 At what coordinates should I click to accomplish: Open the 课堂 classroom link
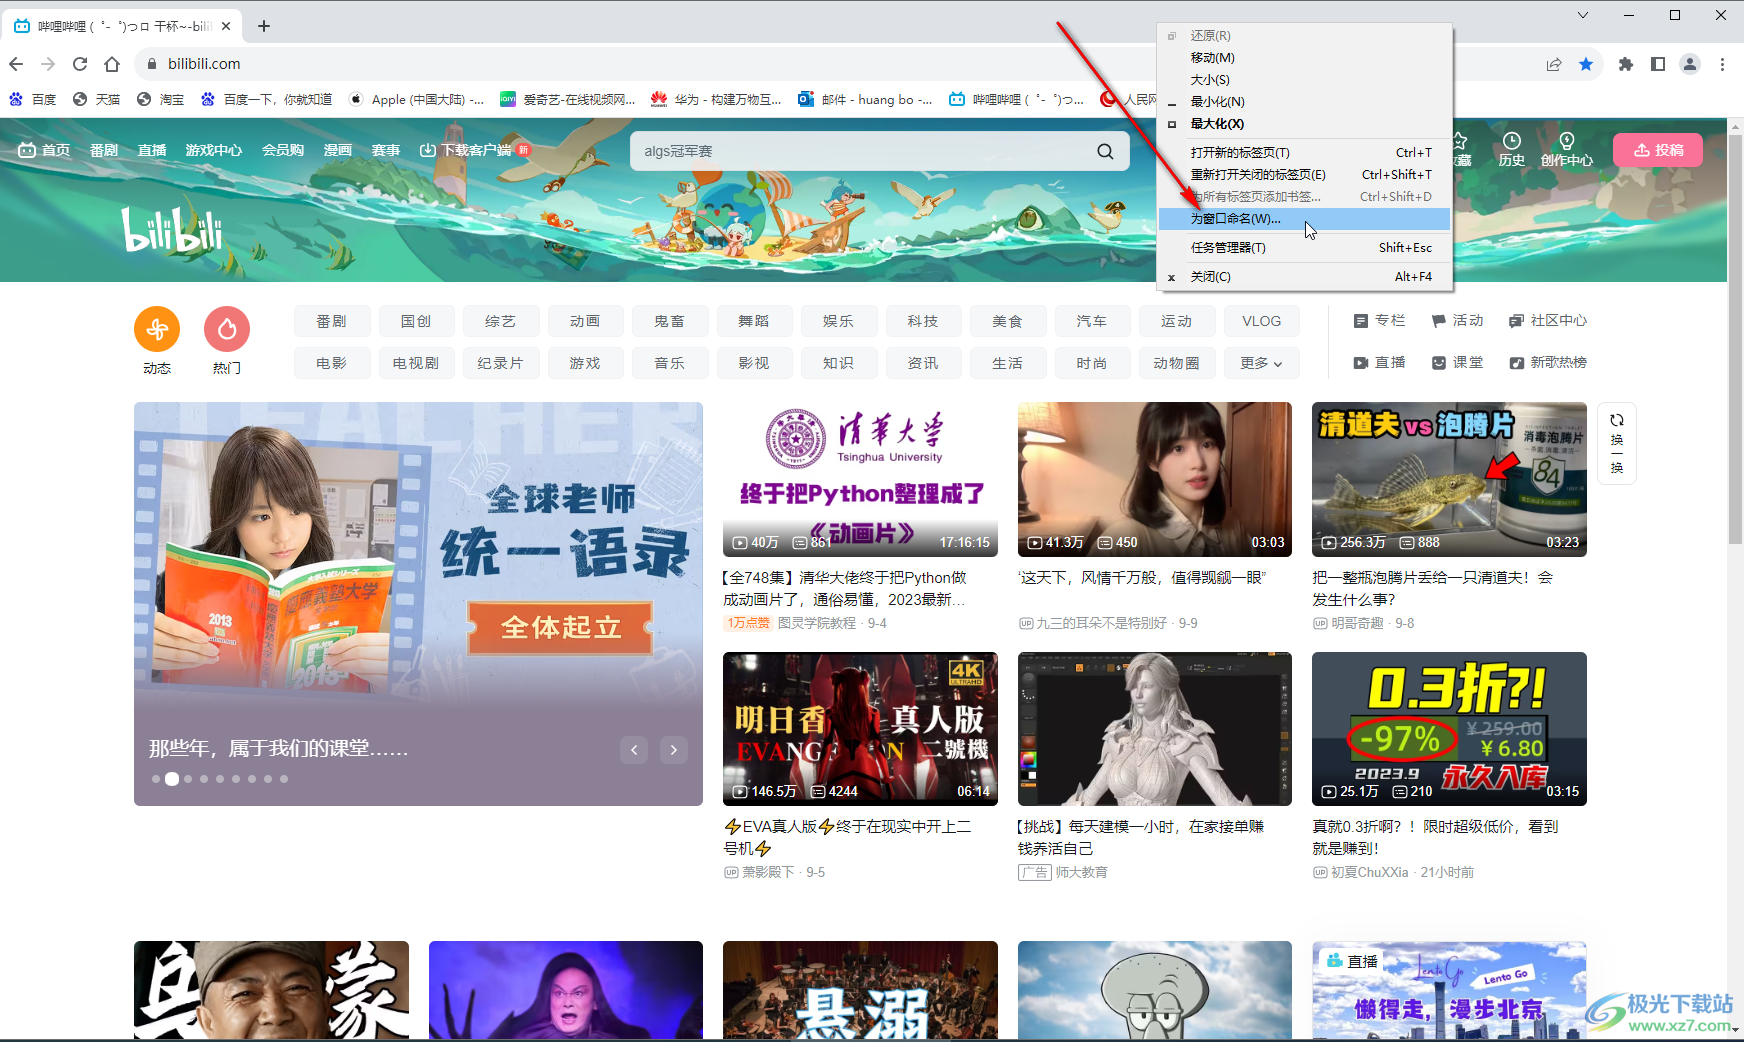click(x=1457, y=363)
